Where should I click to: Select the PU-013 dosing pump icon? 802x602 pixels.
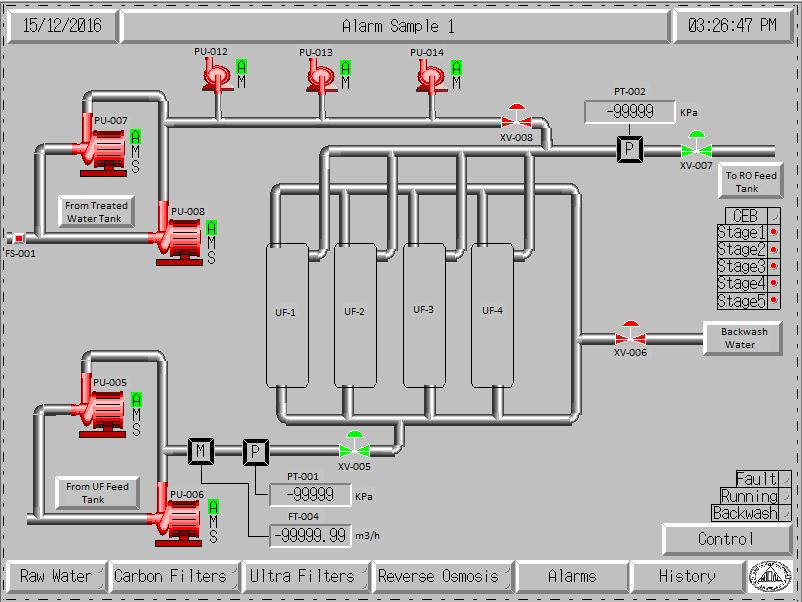[321, 76]
